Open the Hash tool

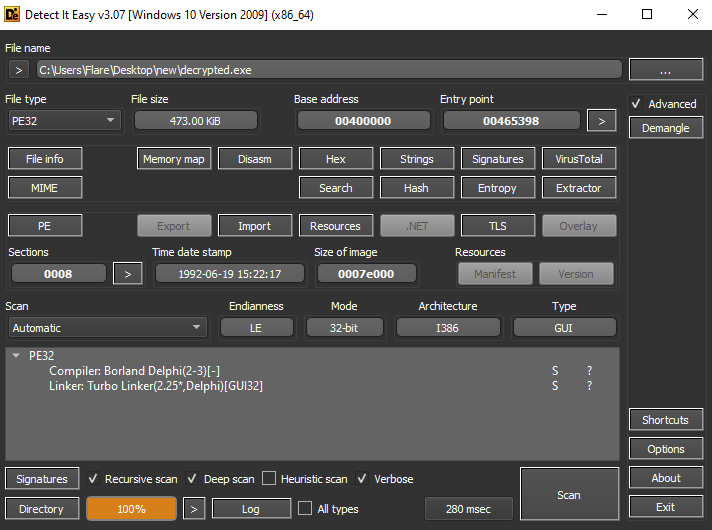417,188
